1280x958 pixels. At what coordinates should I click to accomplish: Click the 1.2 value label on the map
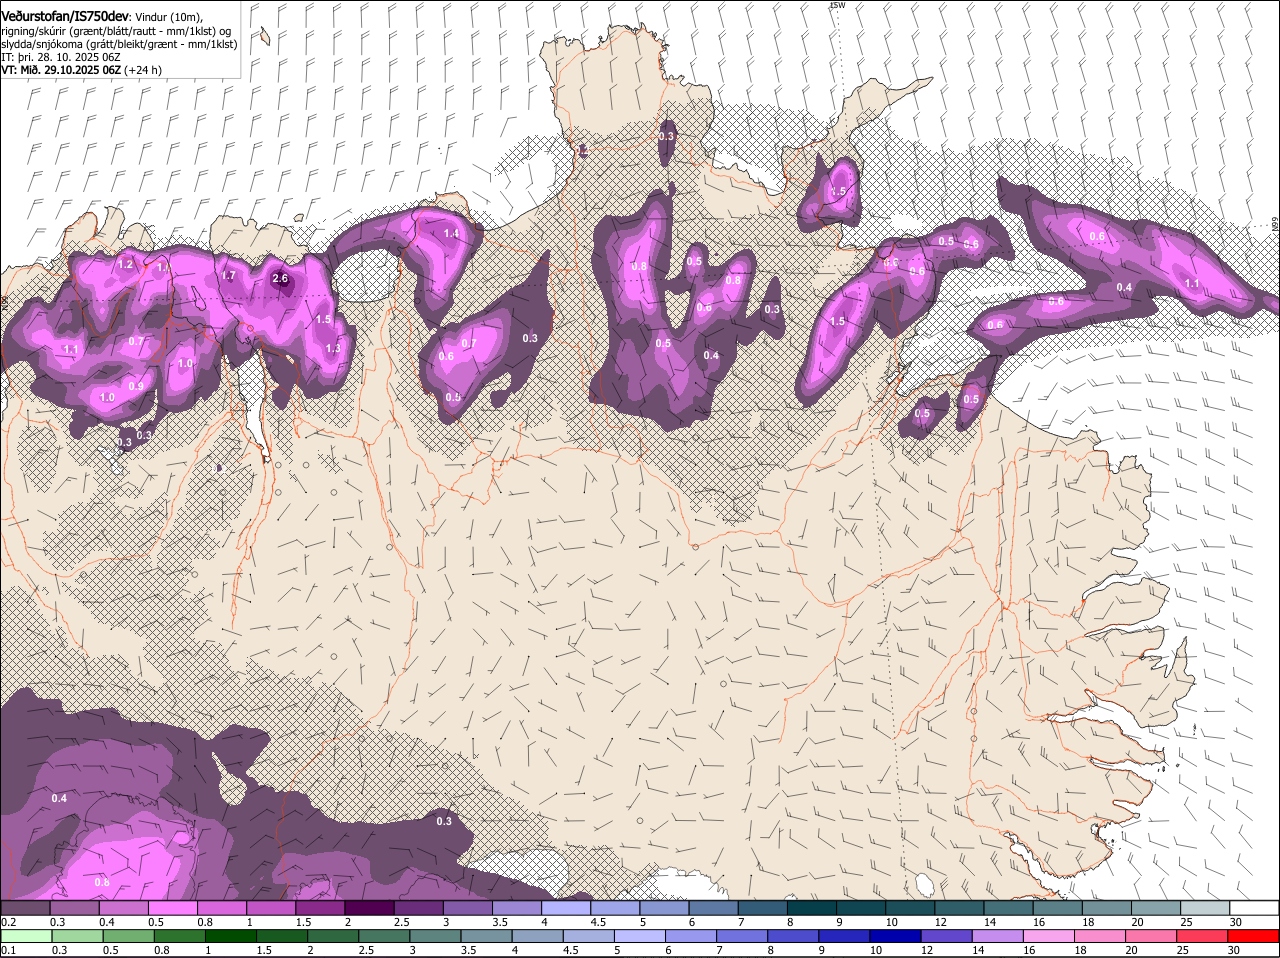pos(125,265)
